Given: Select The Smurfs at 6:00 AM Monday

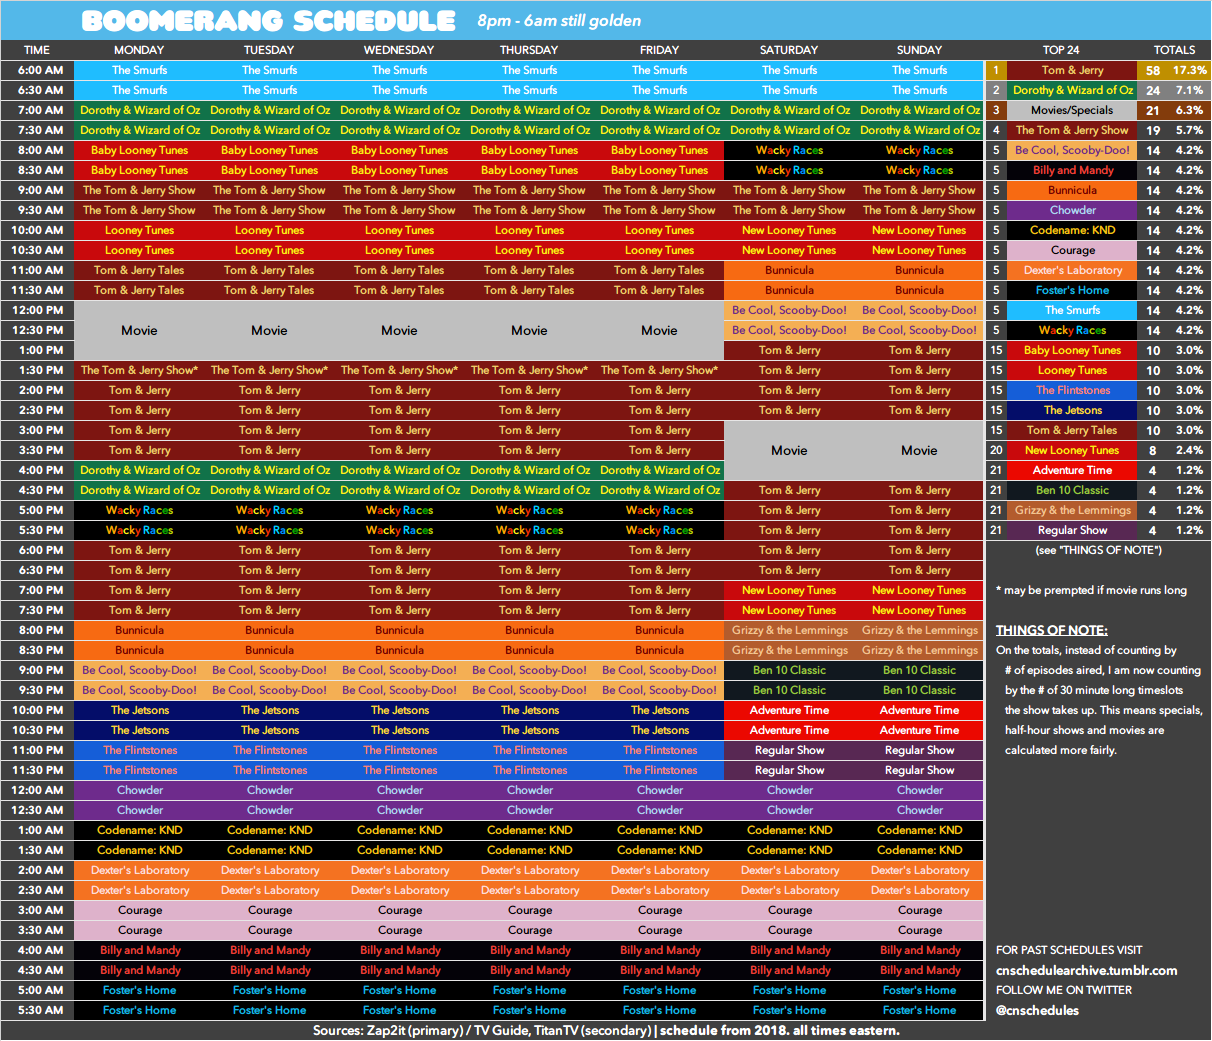Looking at the screenshot, I should pos(139,70).
